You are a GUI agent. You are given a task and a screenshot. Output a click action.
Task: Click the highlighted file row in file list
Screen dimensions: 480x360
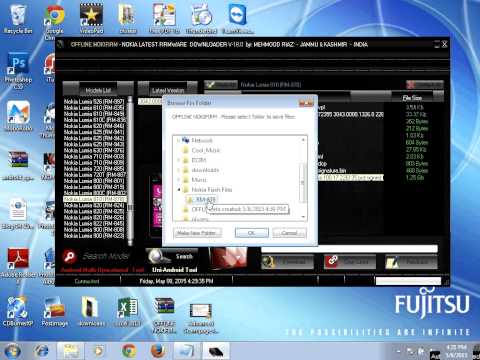pos(350,178)
